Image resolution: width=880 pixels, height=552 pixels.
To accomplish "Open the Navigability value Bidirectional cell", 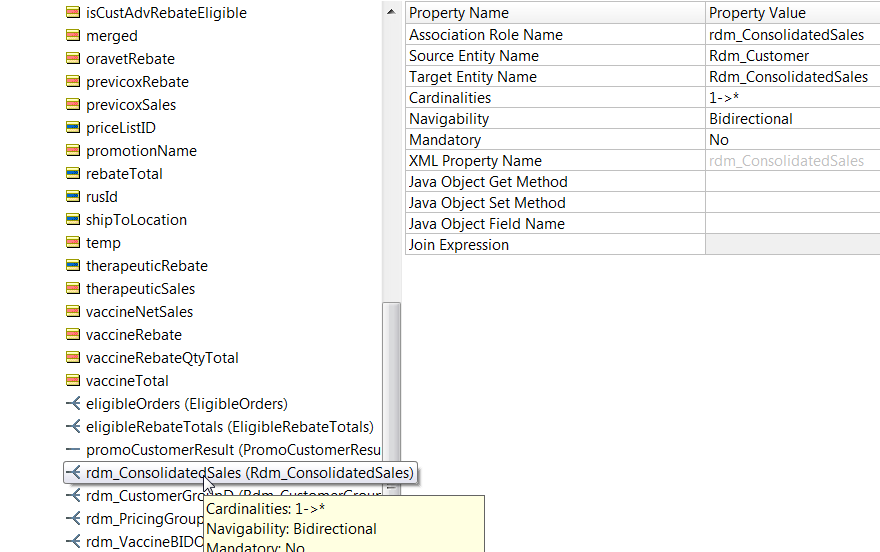I will click(792, 118).
